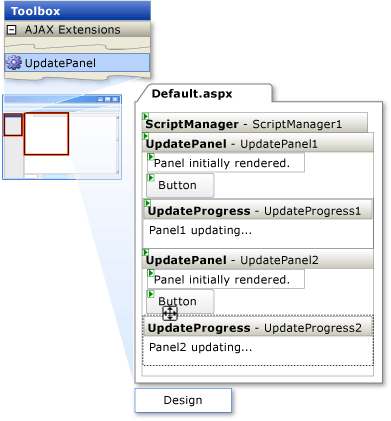Select 'Panel initially rendered.' label in UpdatePanel1
The height and width of the screenshot is (421, 391).
[x=226, y=163]
